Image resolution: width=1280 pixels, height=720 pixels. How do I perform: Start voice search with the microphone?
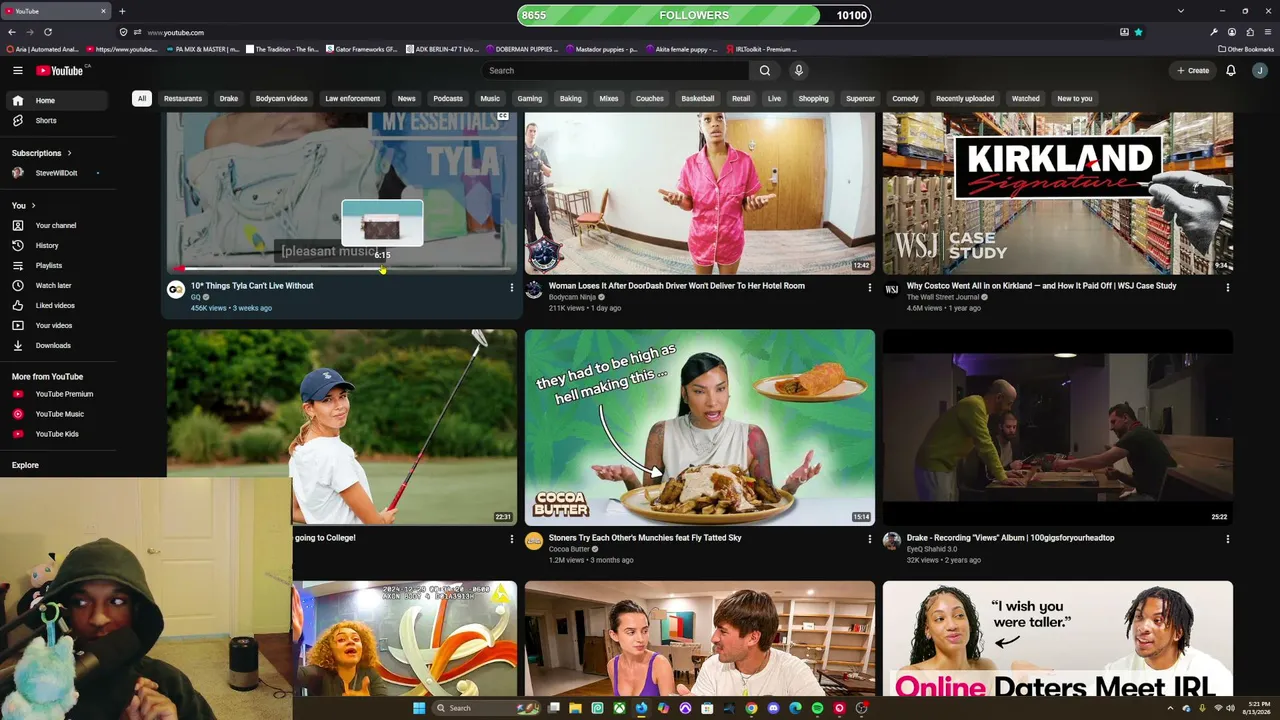tap(798, 70)
